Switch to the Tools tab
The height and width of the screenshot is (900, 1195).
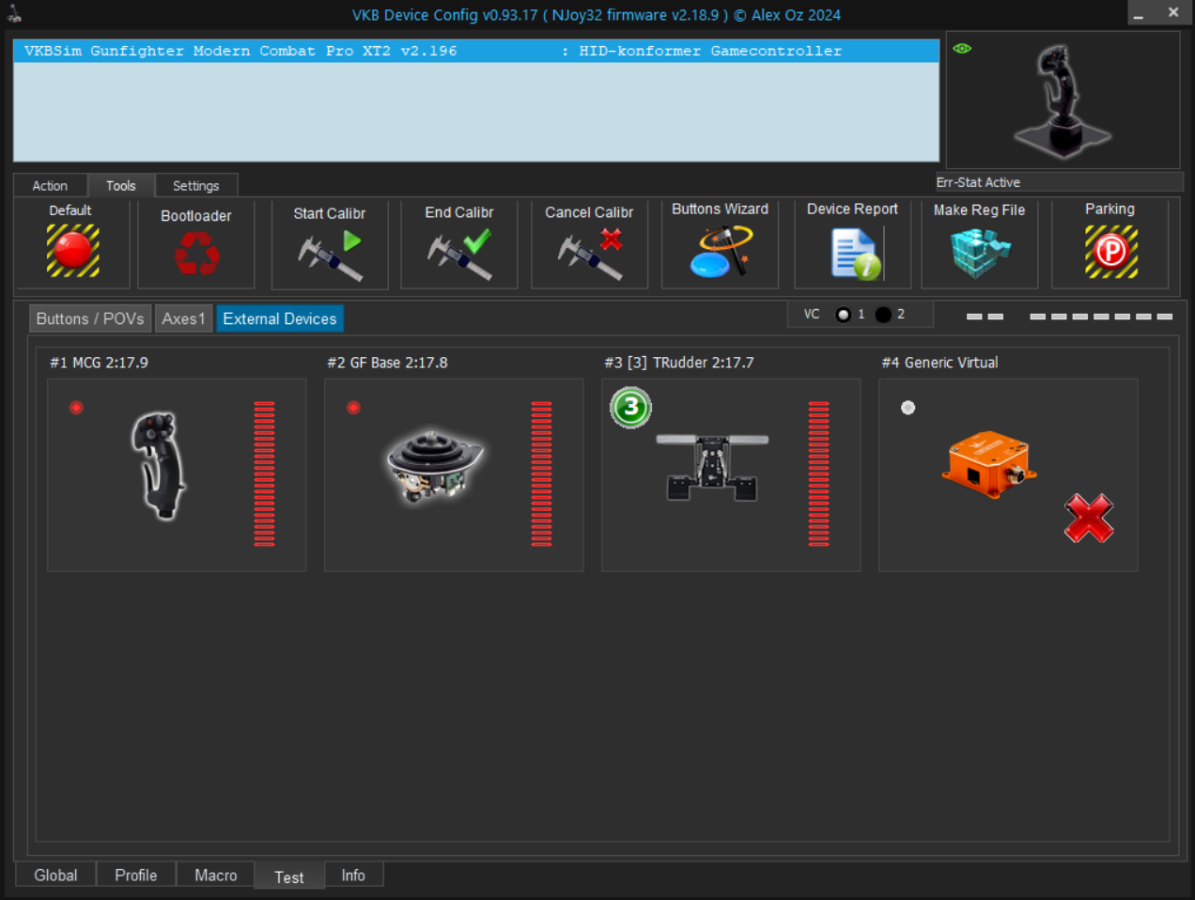coord(121,186)
